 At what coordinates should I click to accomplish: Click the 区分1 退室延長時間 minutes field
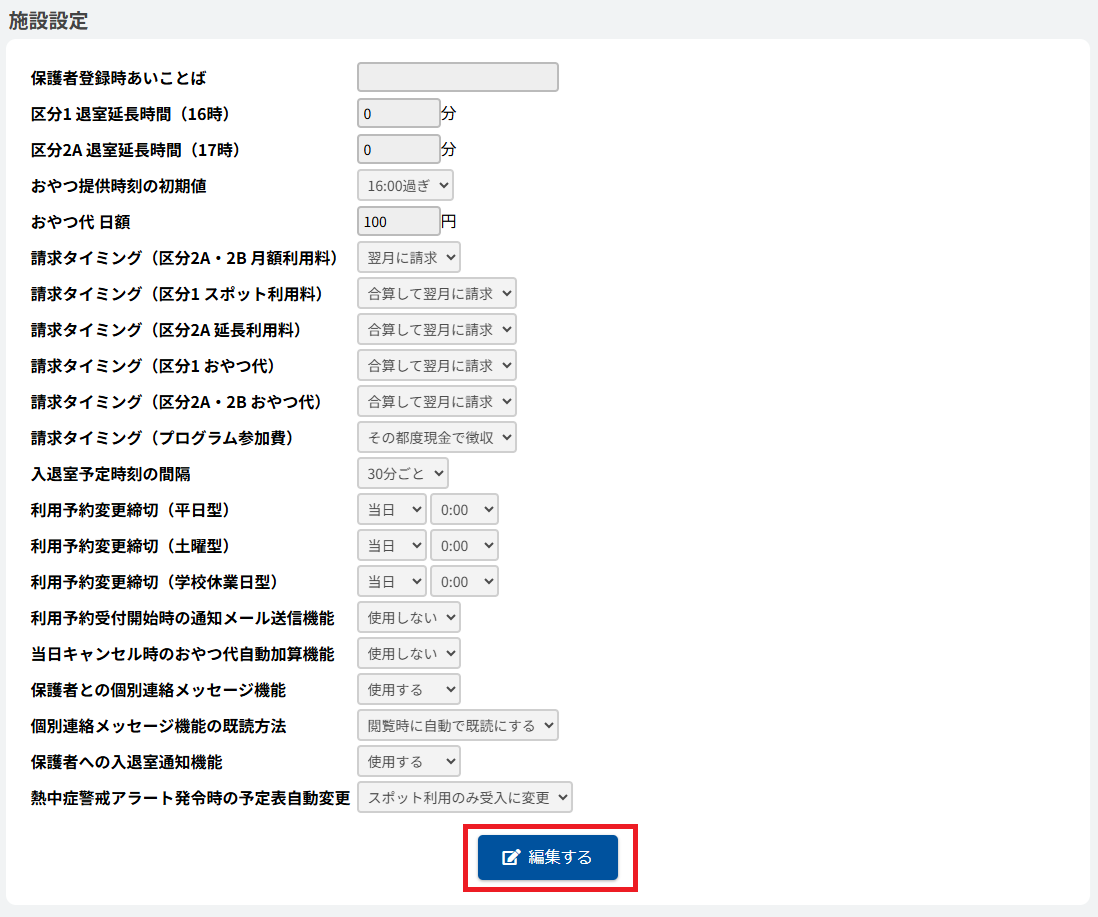coord(398,113)
